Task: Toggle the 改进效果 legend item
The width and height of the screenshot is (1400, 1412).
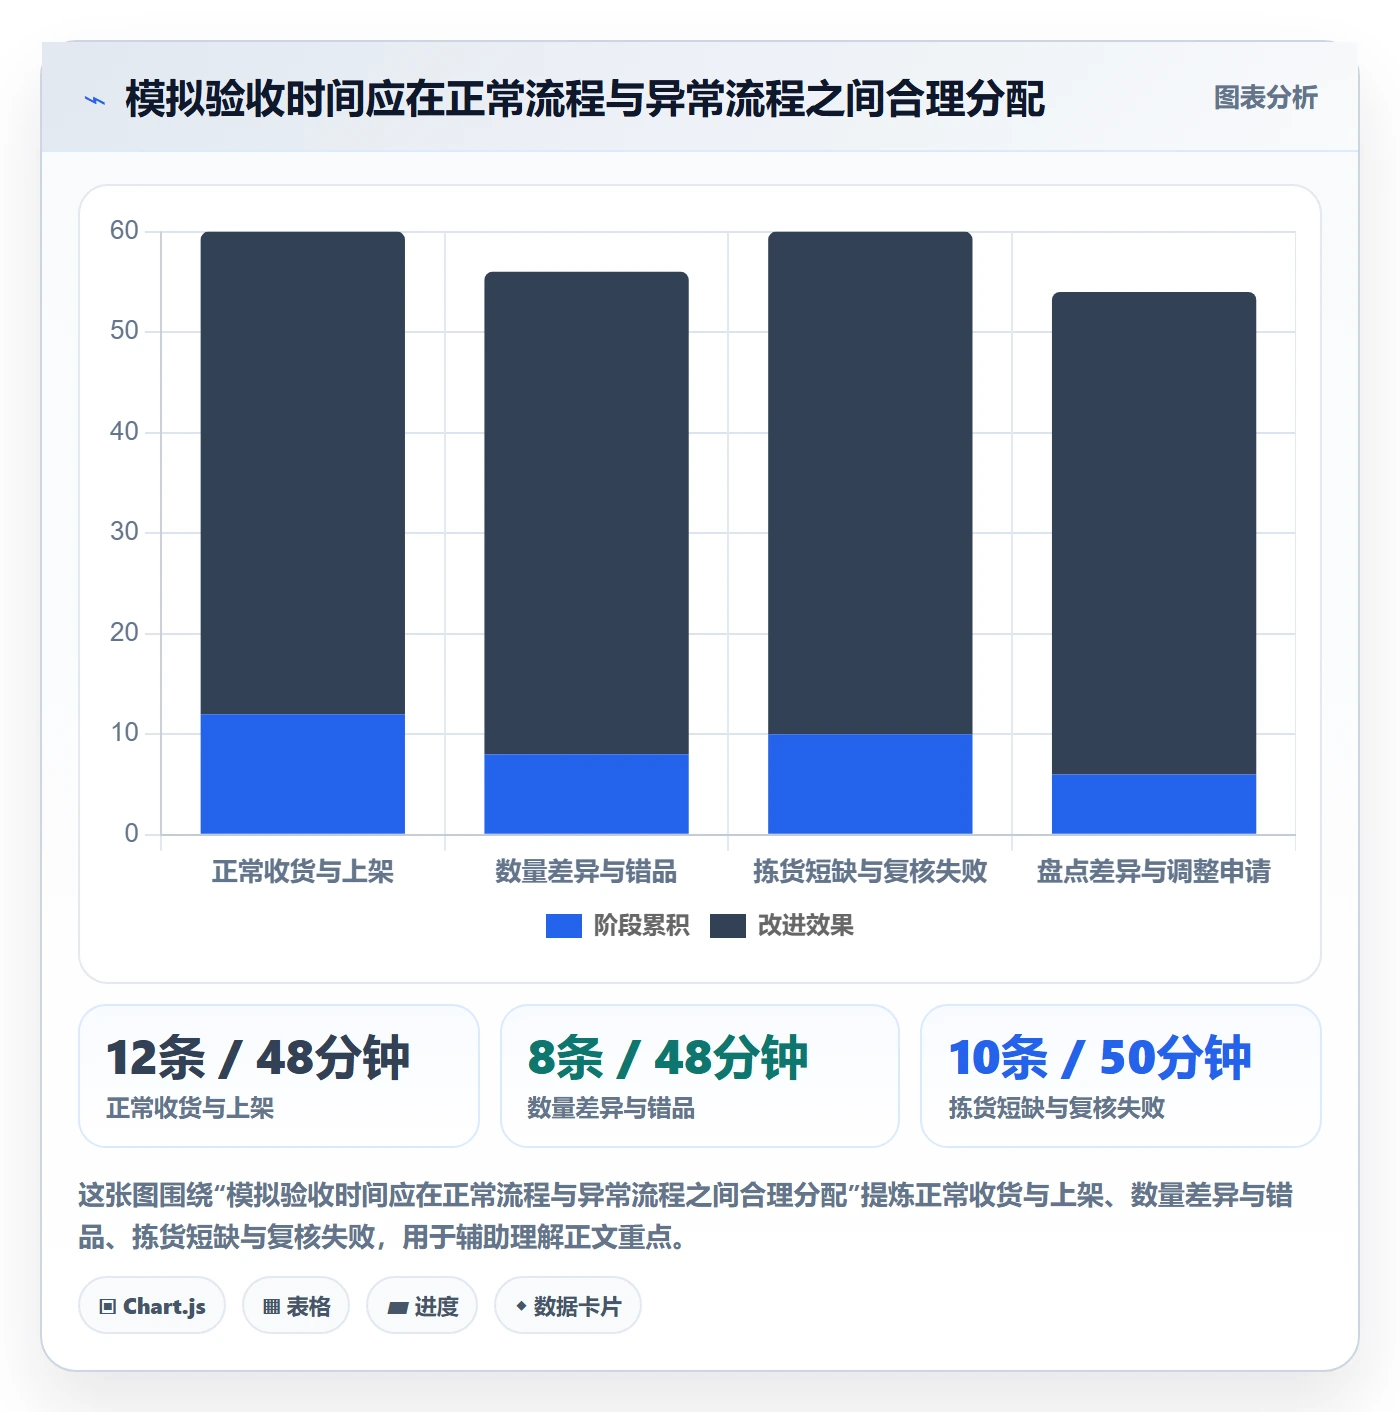Action: (x=782, y=926)
